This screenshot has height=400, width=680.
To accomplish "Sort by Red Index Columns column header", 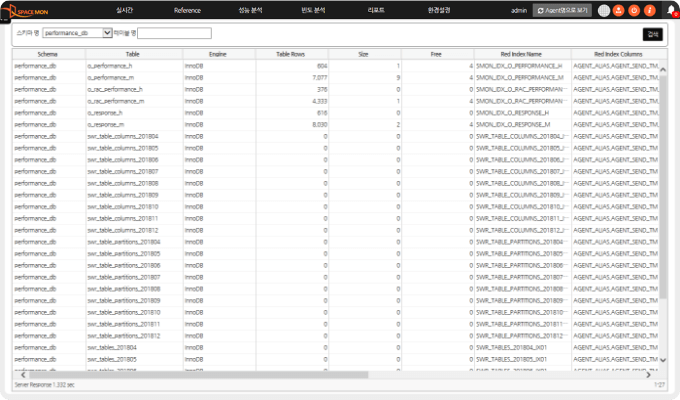I will coord(618,54).
